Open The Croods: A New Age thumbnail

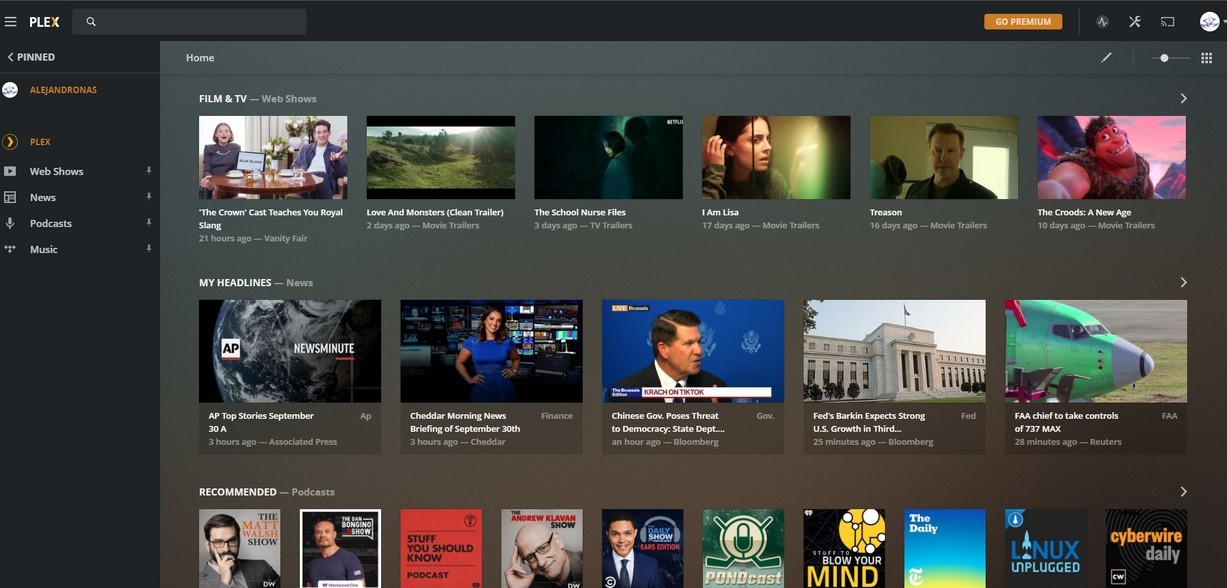pos(1111,157)
